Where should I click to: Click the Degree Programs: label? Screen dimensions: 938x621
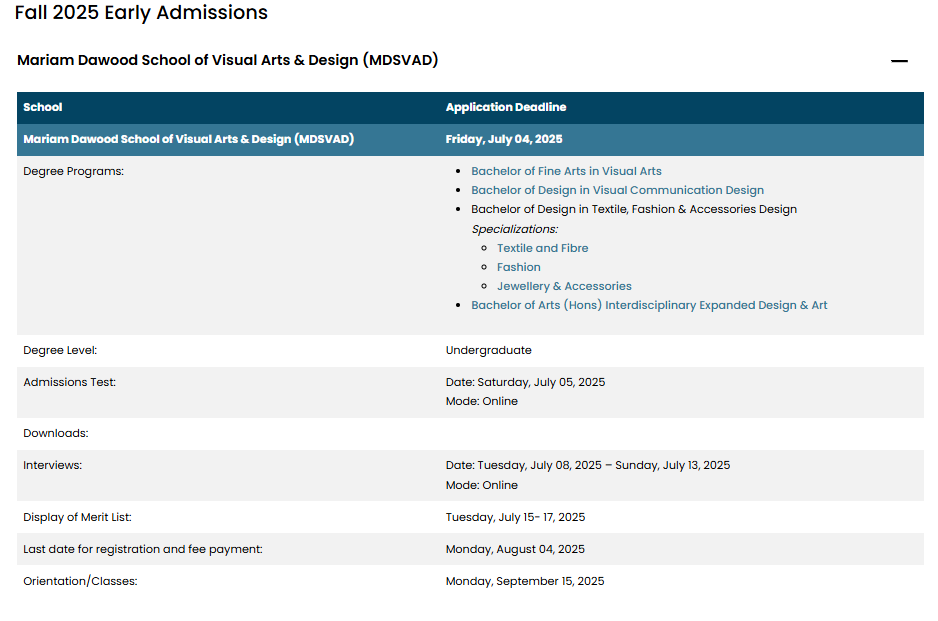[x=74, y=171]
